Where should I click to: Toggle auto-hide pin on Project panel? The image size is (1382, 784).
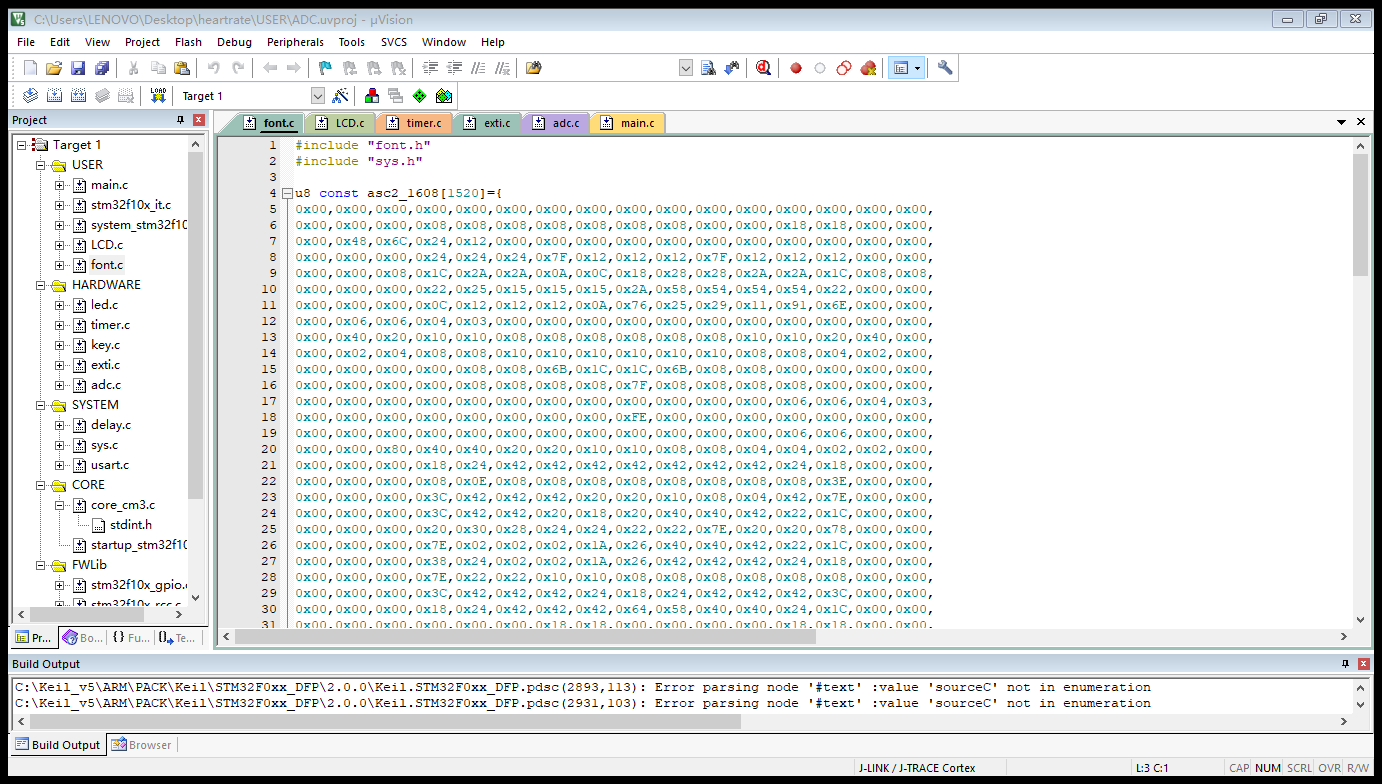tap(180, 120)
